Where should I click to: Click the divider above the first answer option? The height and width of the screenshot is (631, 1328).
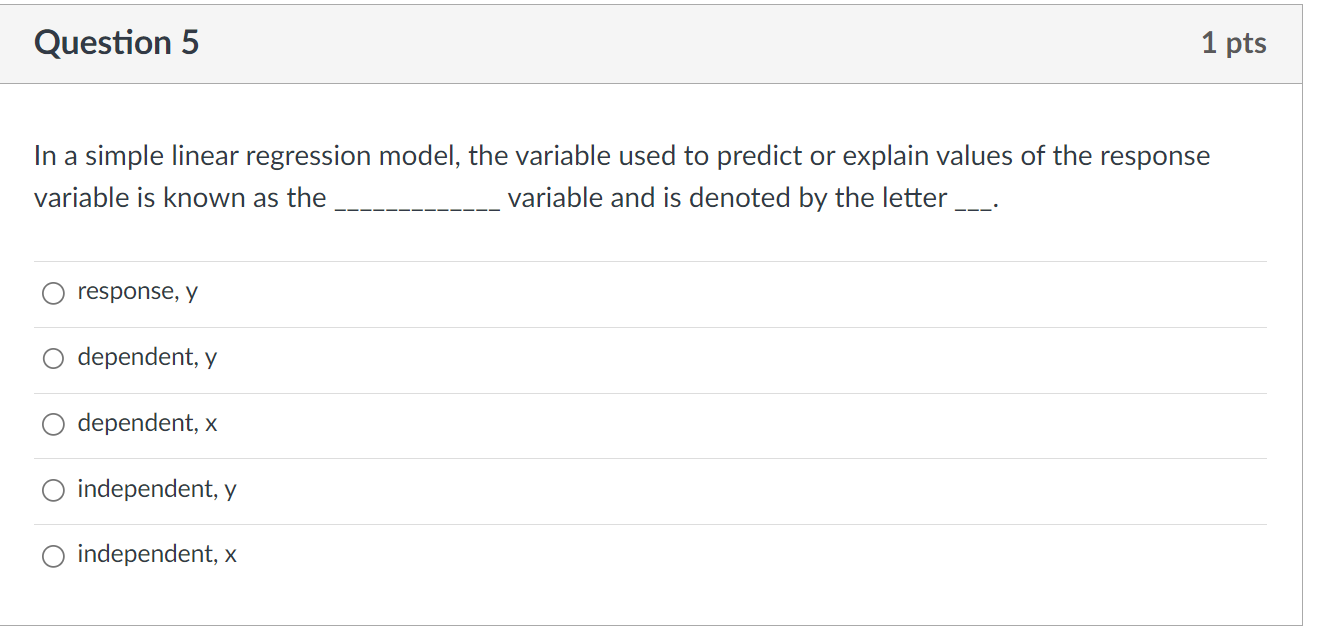650,260
